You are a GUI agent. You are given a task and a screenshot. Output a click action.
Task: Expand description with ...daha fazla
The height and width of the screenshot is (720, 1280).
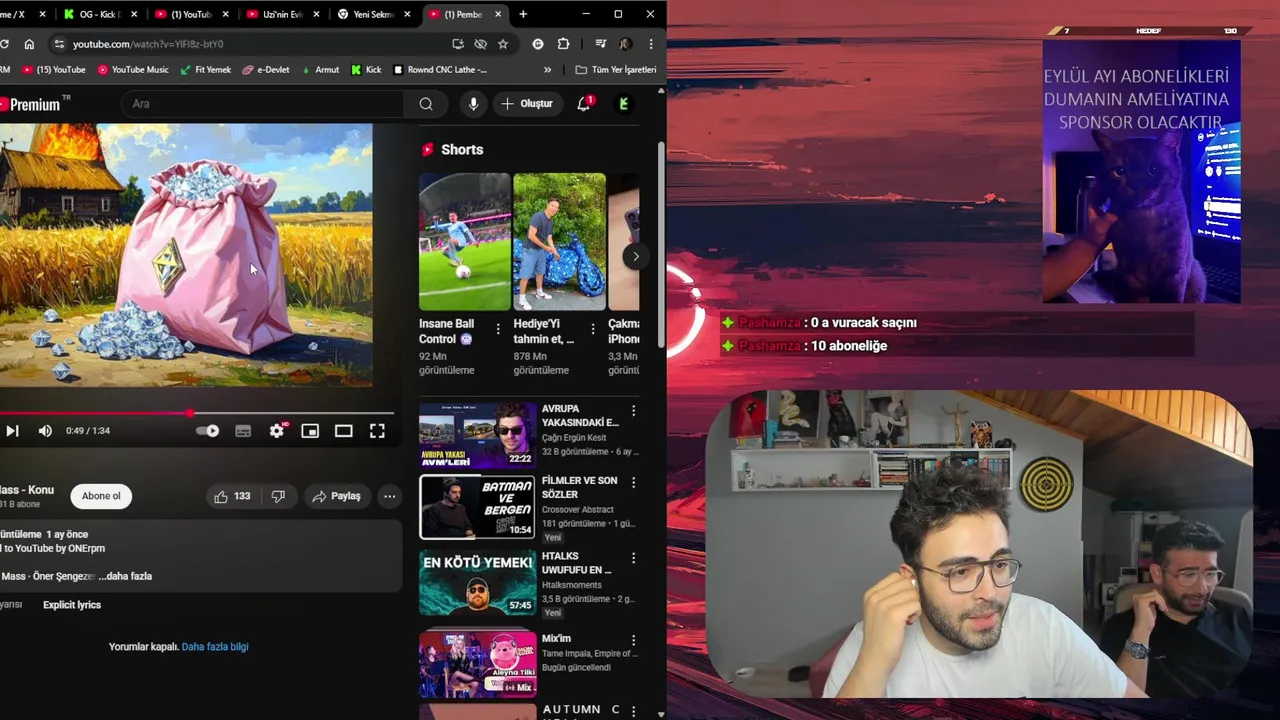(x=126, y=576)
